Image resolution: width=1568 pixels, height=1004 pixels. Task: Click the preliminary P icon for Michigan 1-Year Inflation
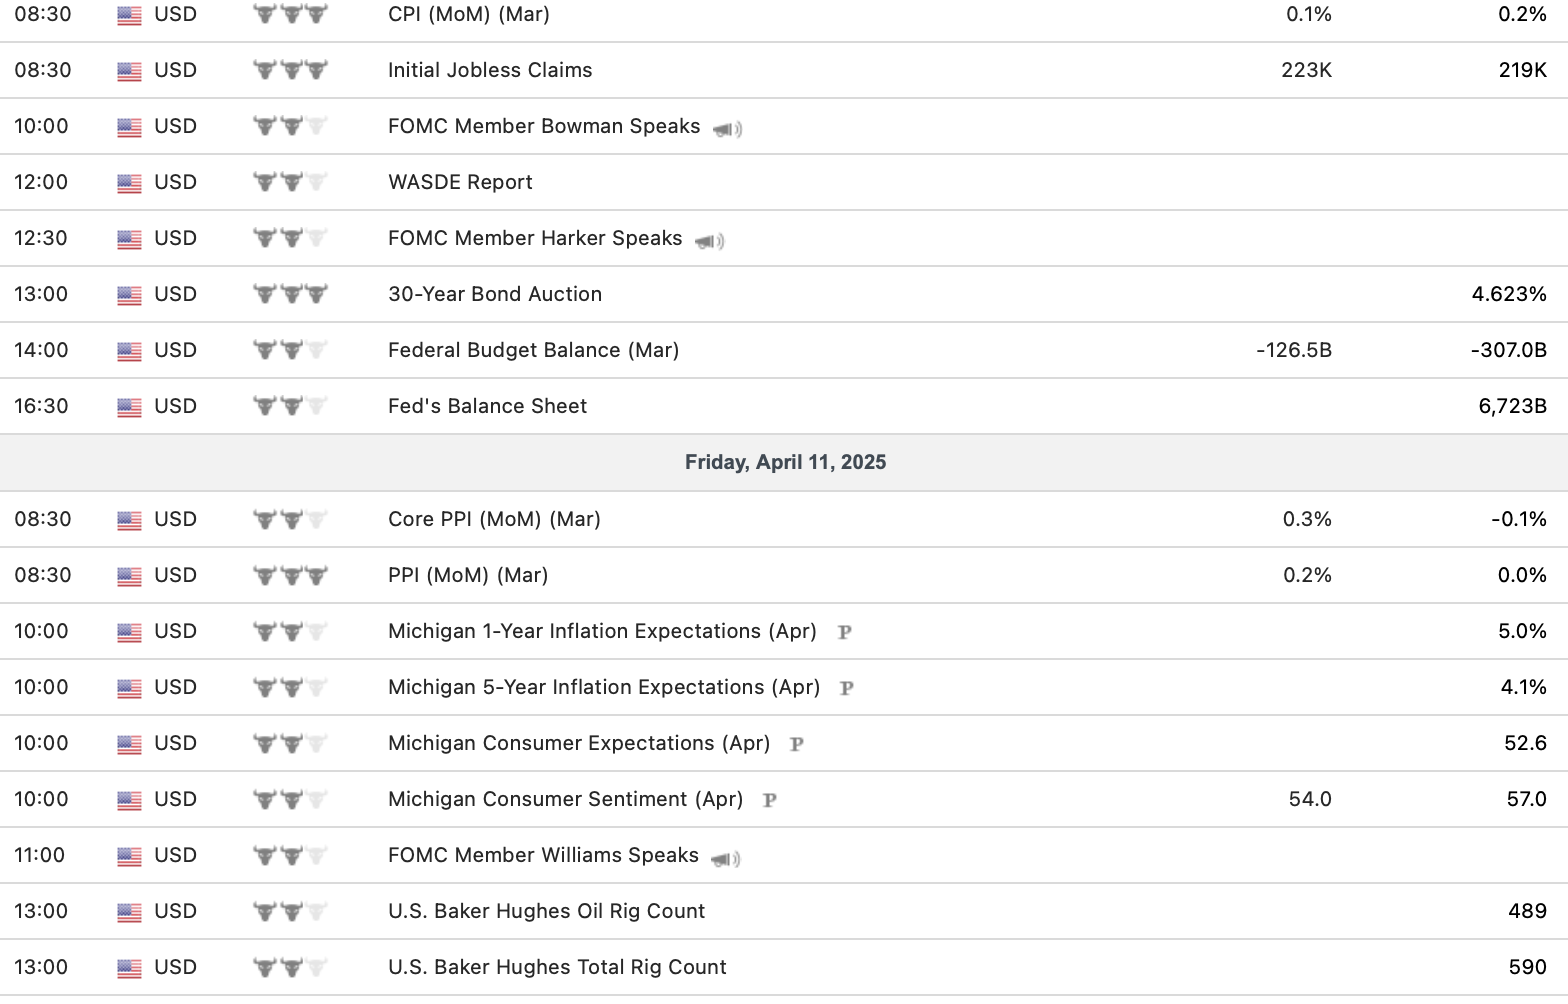tap(845, 632)
